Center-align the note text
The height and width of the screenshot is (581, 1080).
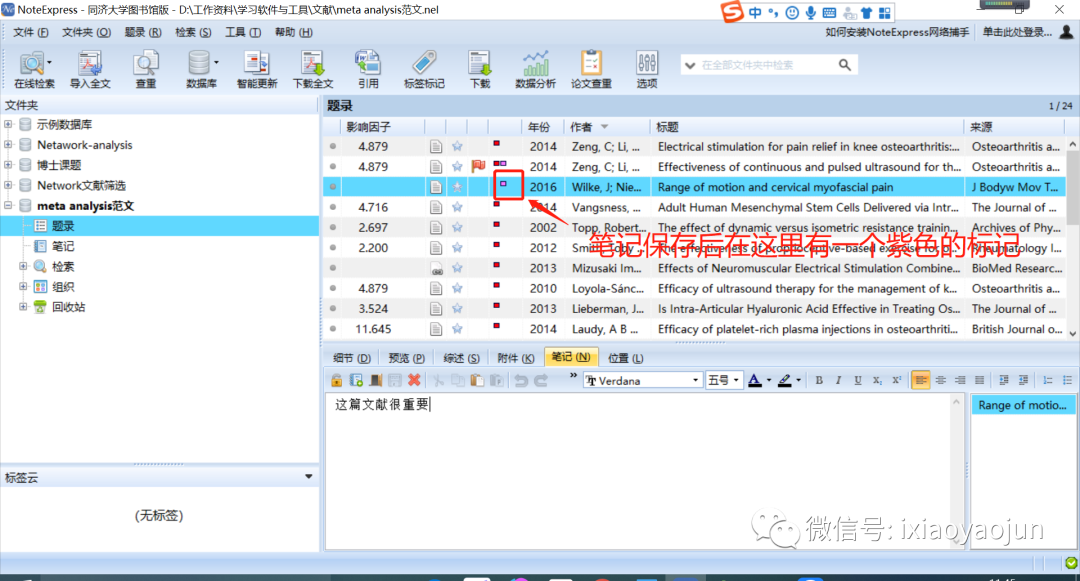click(x=940, y=380)
